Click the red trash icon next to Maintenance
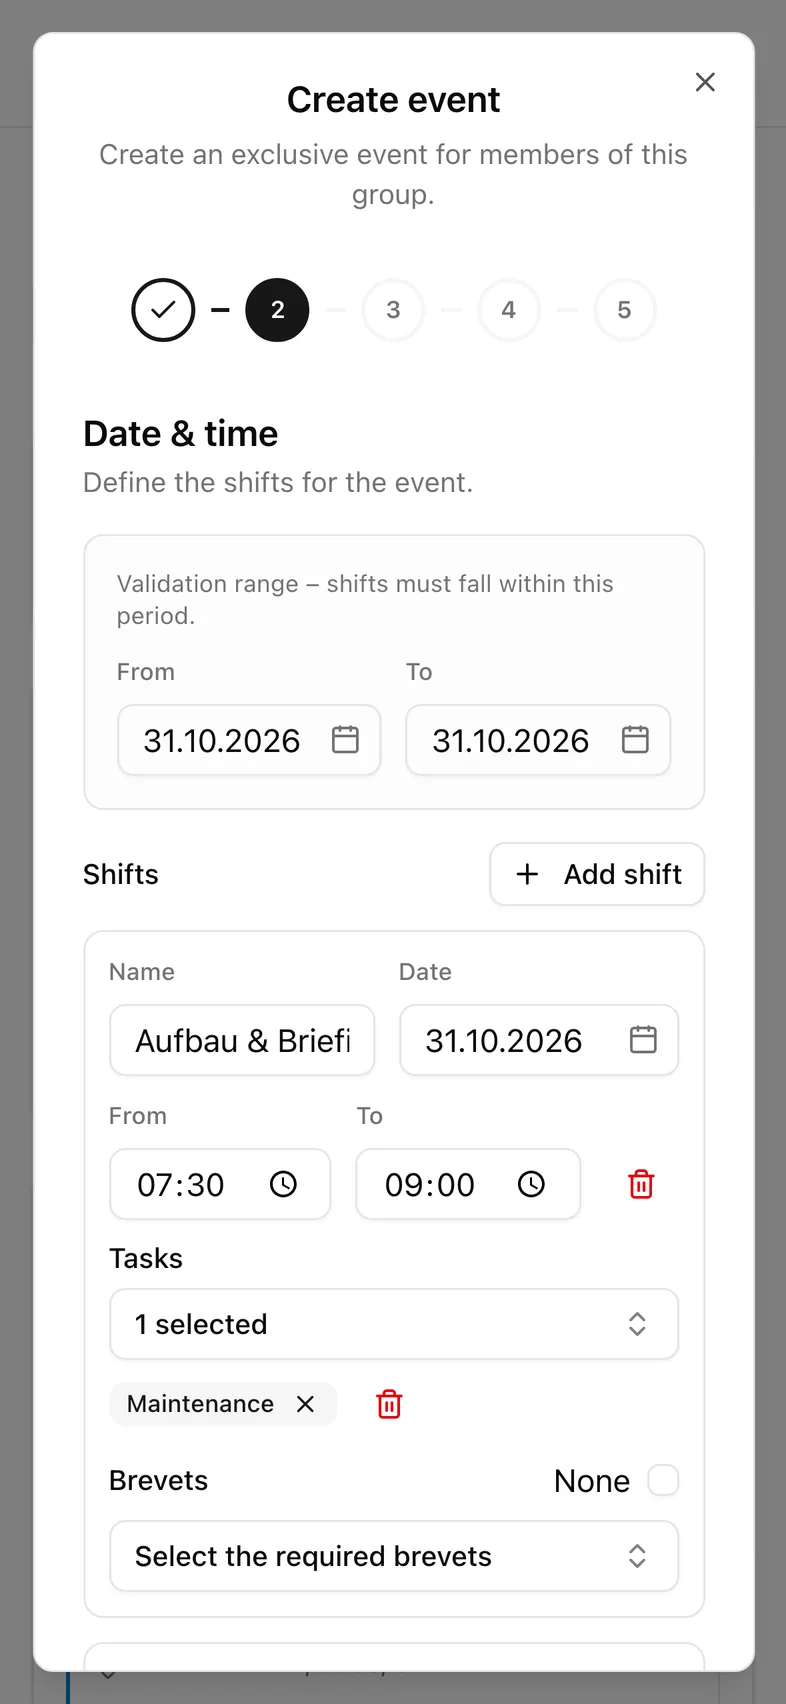The height and width of the screenshot is (1704, 786). [x=389, y=1404]
